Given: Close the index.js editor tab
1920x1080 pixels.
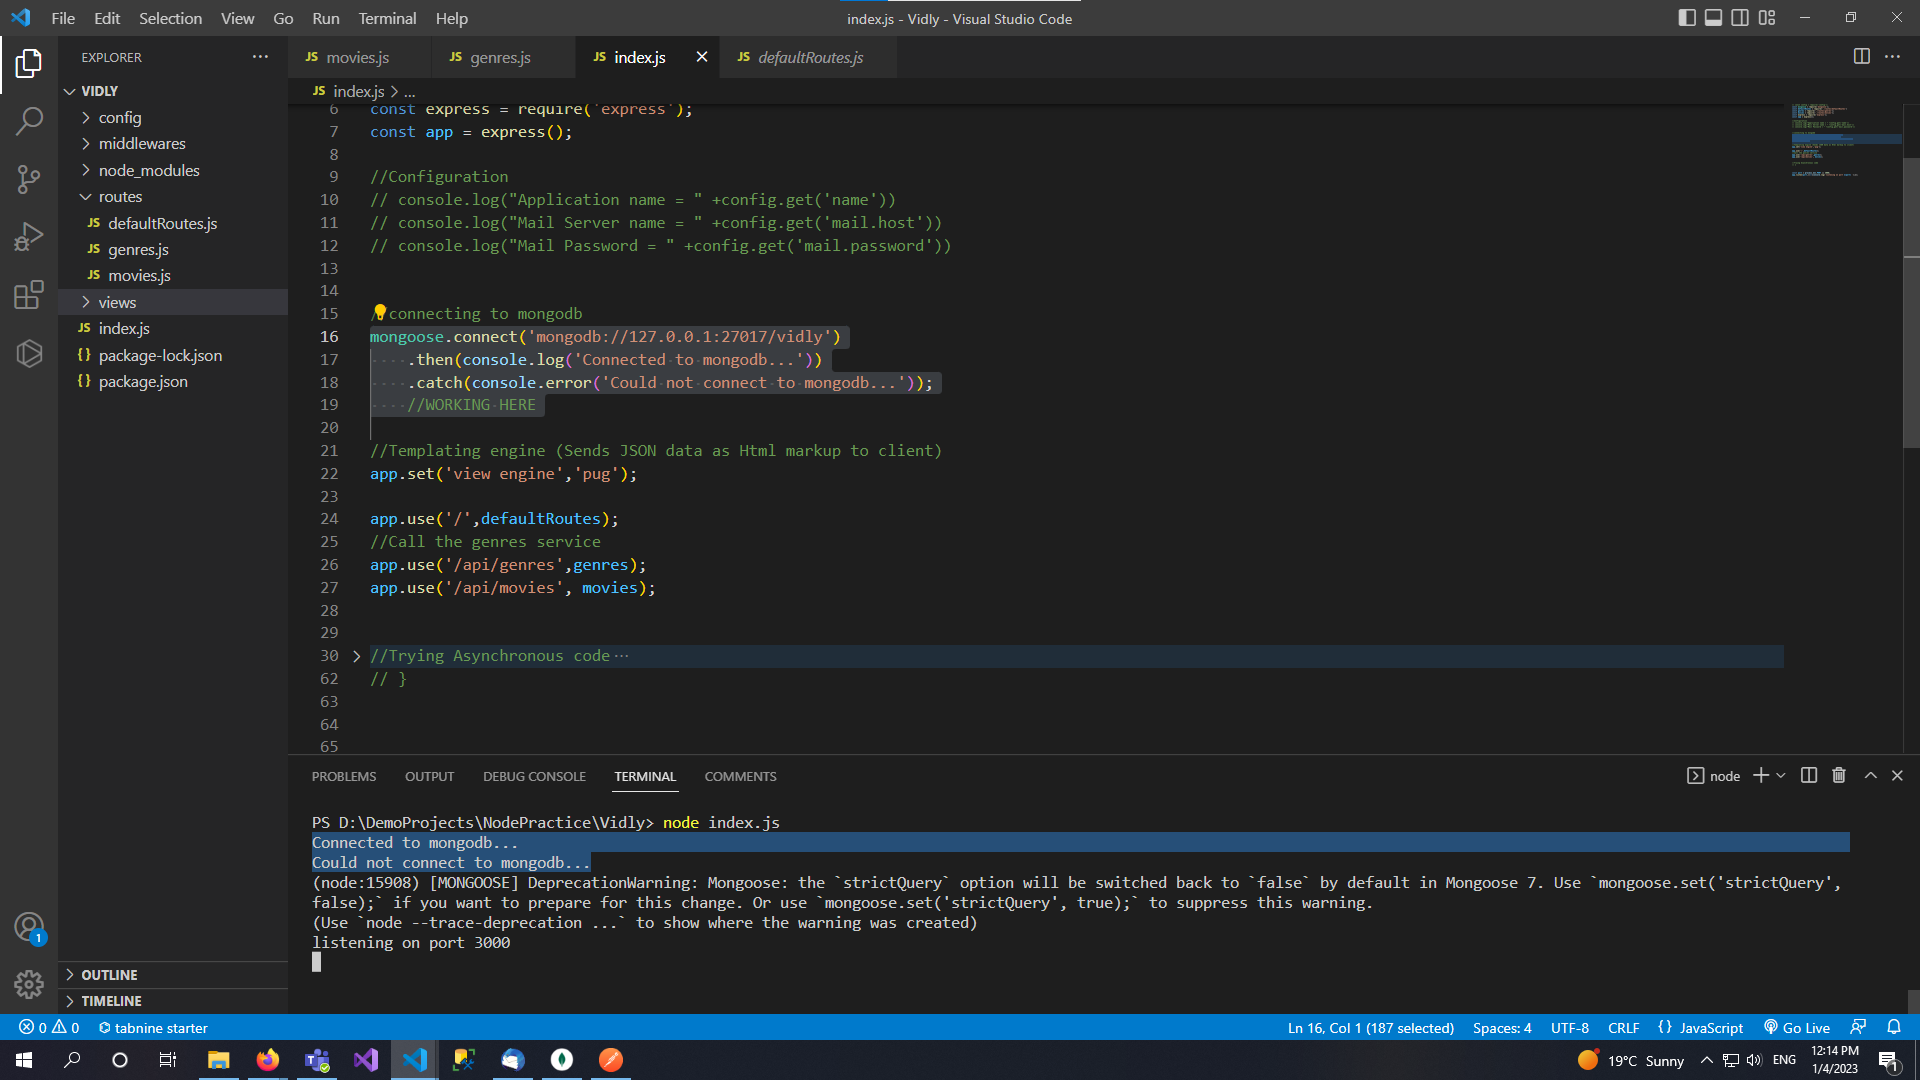Looking at the screenshot, I should click(702, 57).
